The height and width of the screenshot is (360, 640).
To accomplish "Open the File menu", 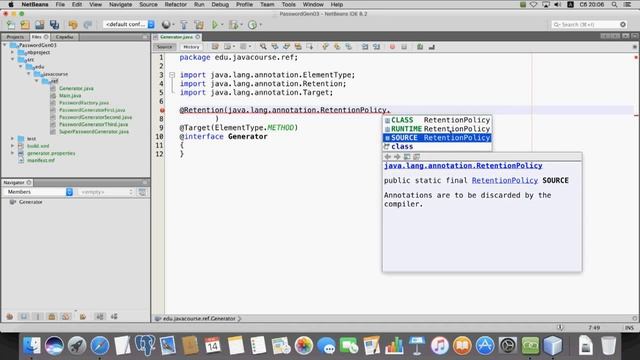I will pos(60,4).
